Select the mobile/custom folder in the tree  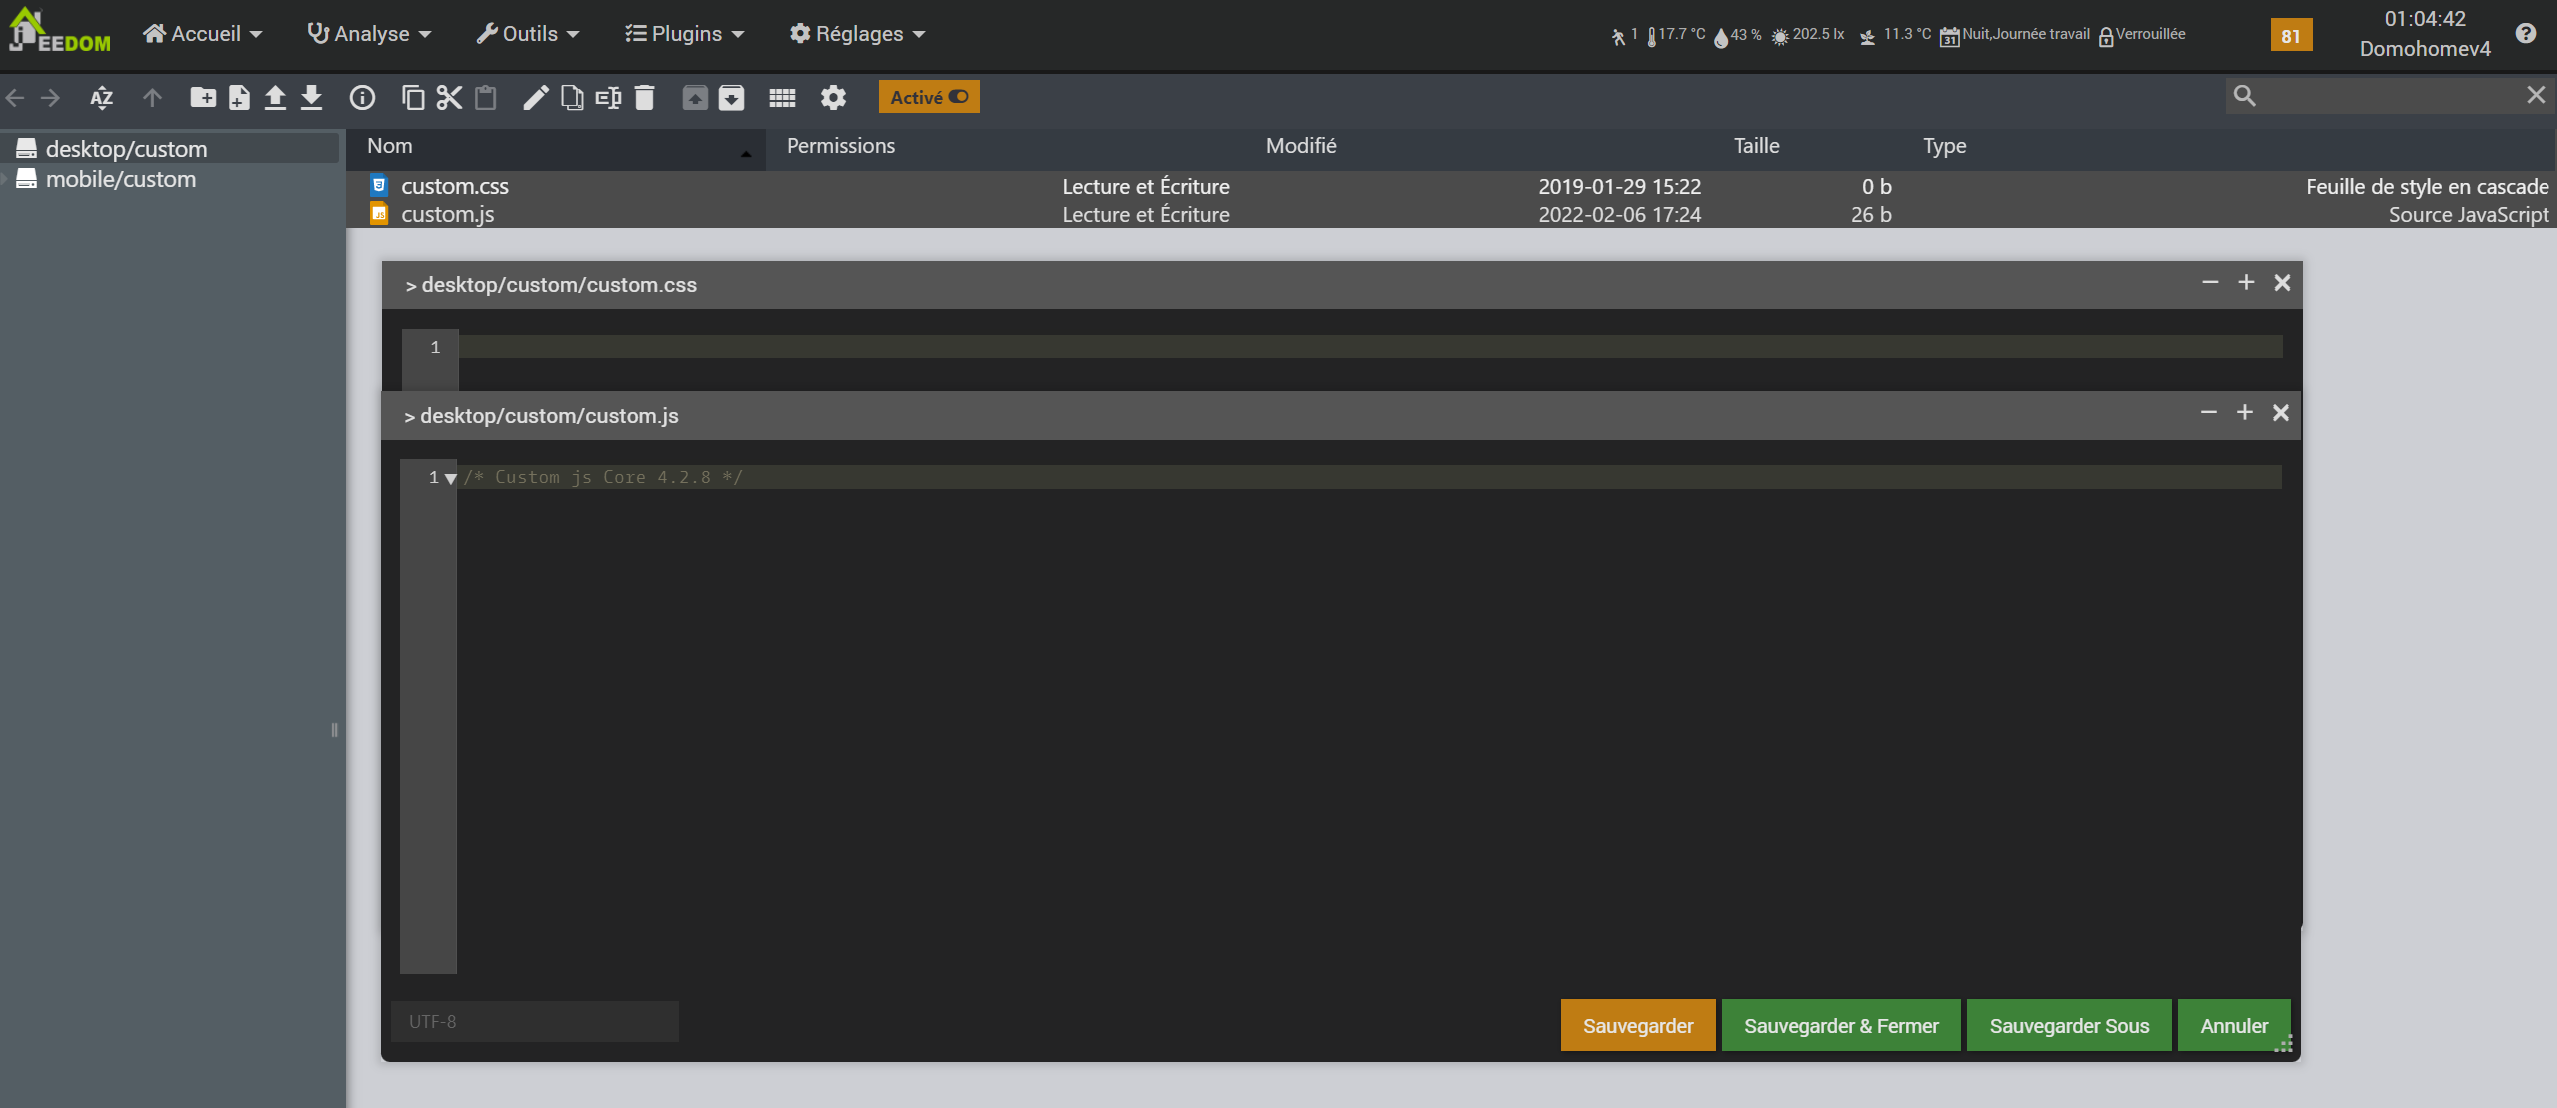(x=121, y=179)
